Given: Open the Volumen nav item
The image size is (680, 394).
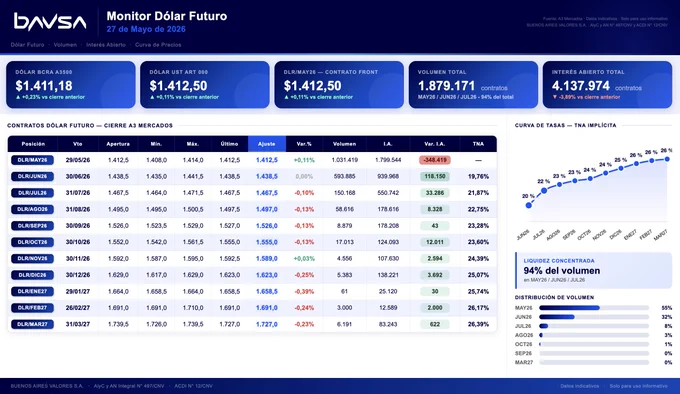Looking at the screenshot, I should pos(65,45).
